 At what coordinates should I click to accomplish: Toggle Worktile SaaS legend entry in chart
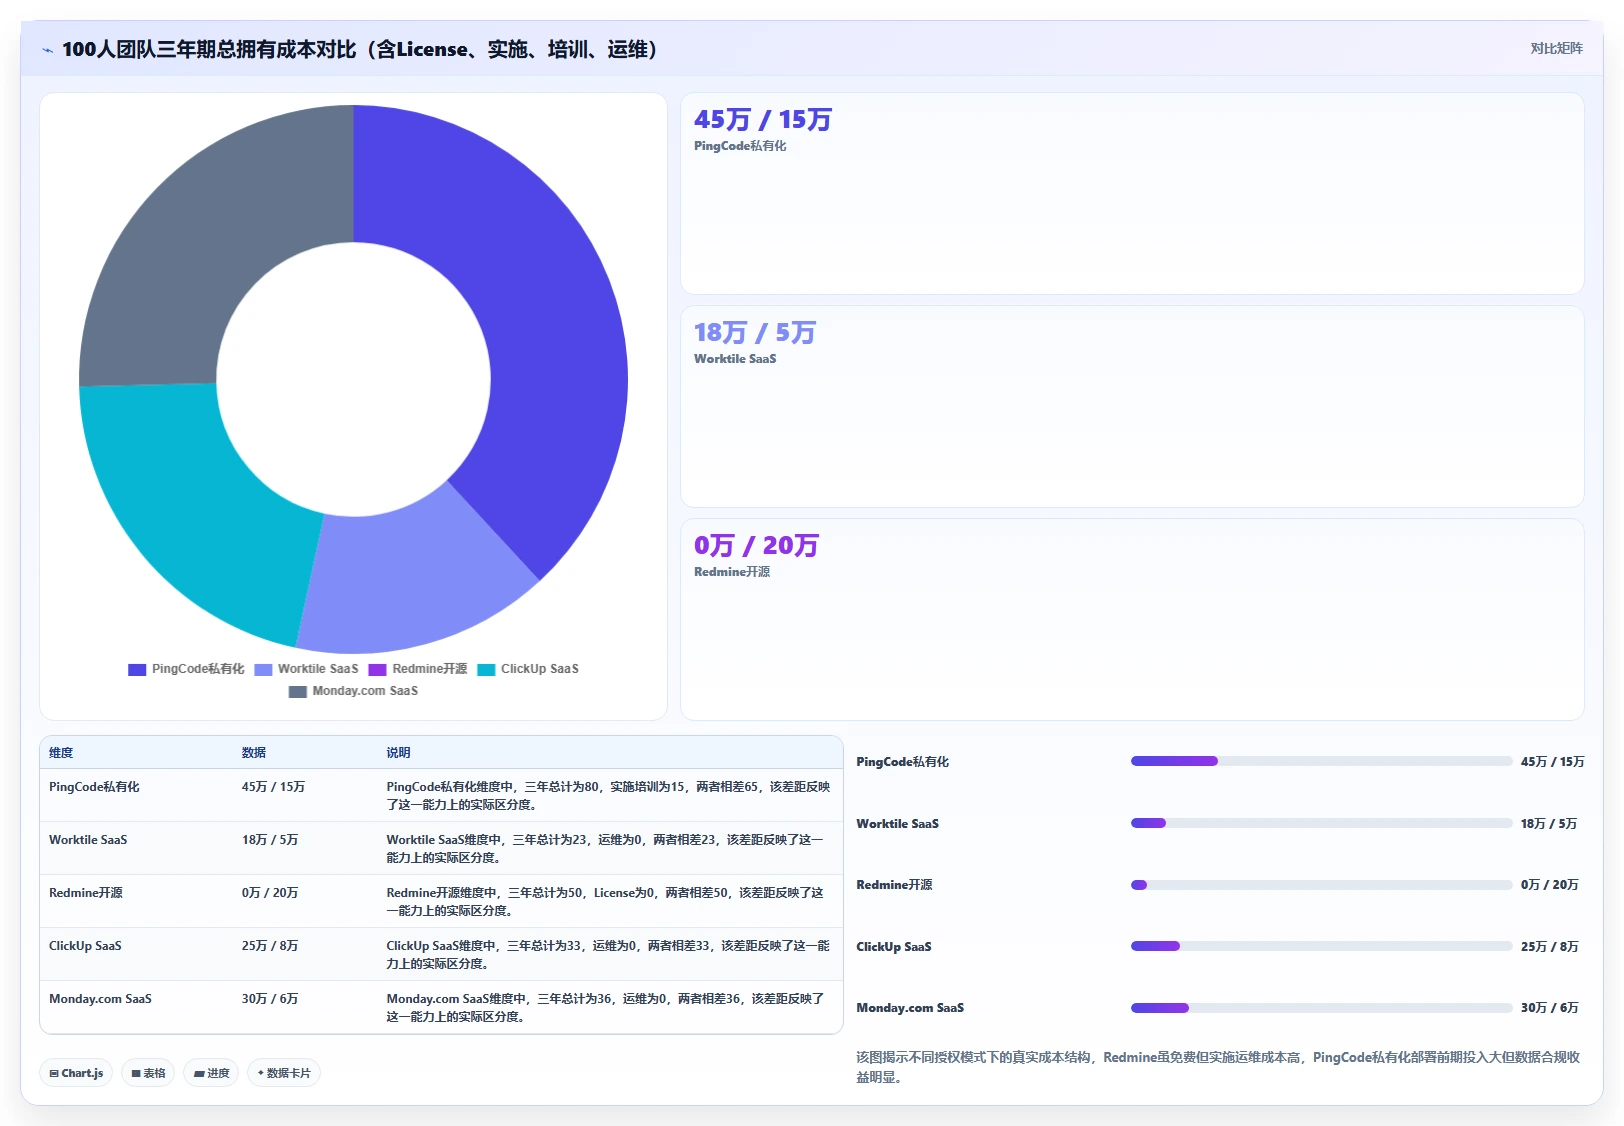point(306,669)
